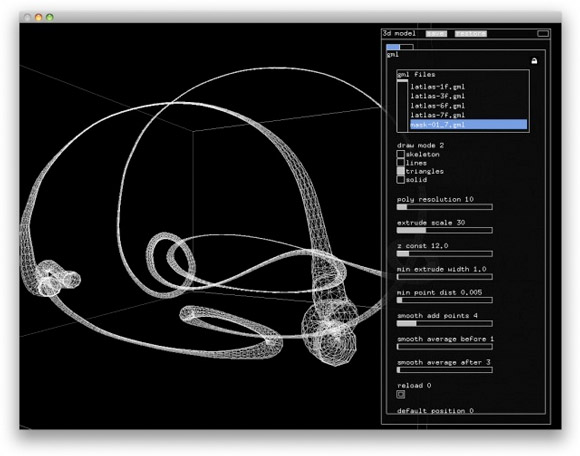Collapse the 3d model panel with the corner box
The image size is (580, 456).
pos(543,34)
